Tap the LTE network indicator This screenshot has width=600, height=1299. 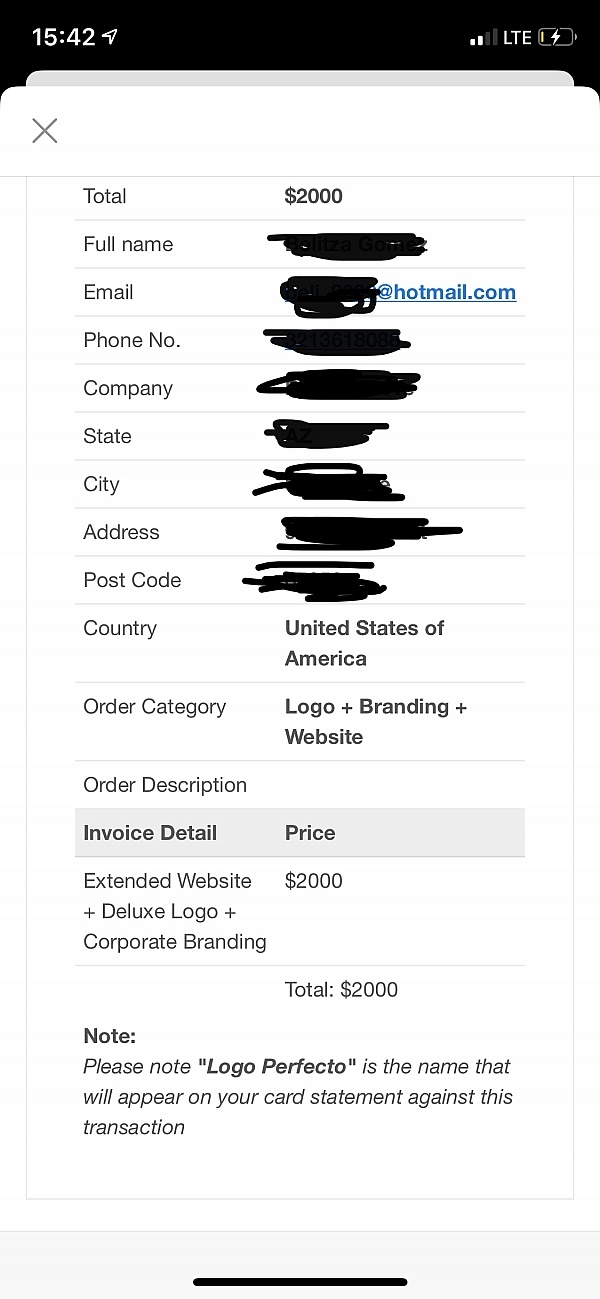[x=517, y=38]
